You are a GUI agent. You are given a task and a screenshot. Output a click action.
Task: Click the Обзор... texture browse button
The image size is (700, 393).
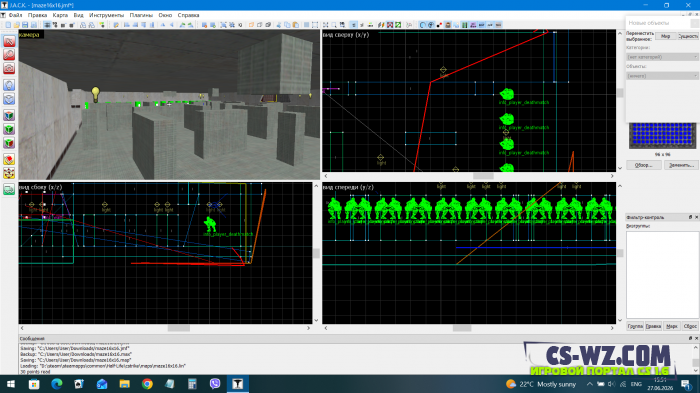(643, 165)
